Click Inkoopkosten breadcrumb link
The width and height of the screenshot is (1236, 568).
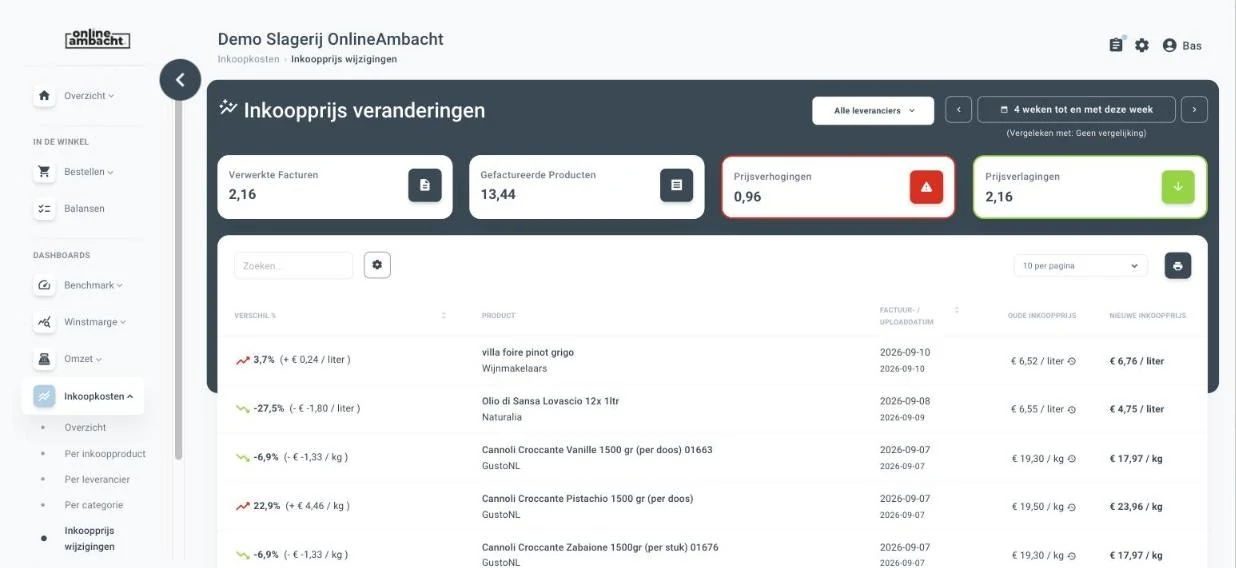(x=249, y=59)
